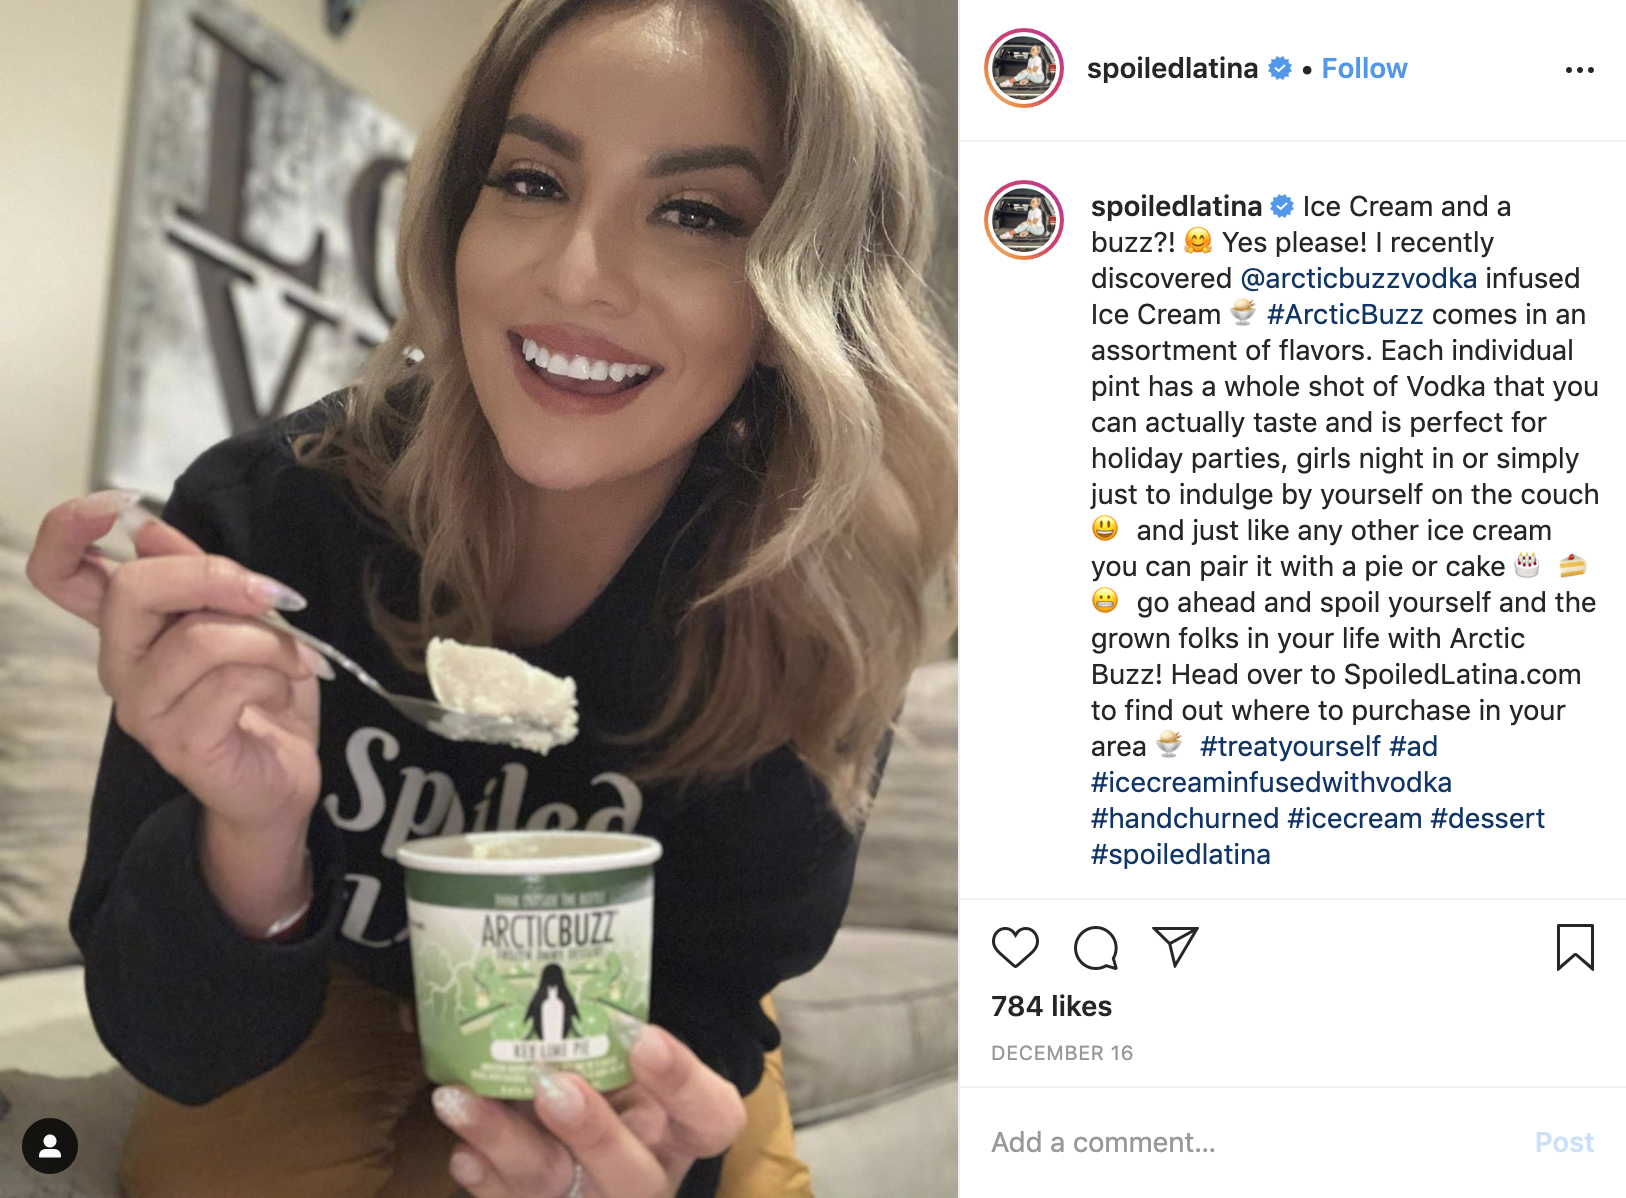Viewport: 1626px width, 1198px height.
Task: Open comments via speech bubble icon
Action: 1096,947
